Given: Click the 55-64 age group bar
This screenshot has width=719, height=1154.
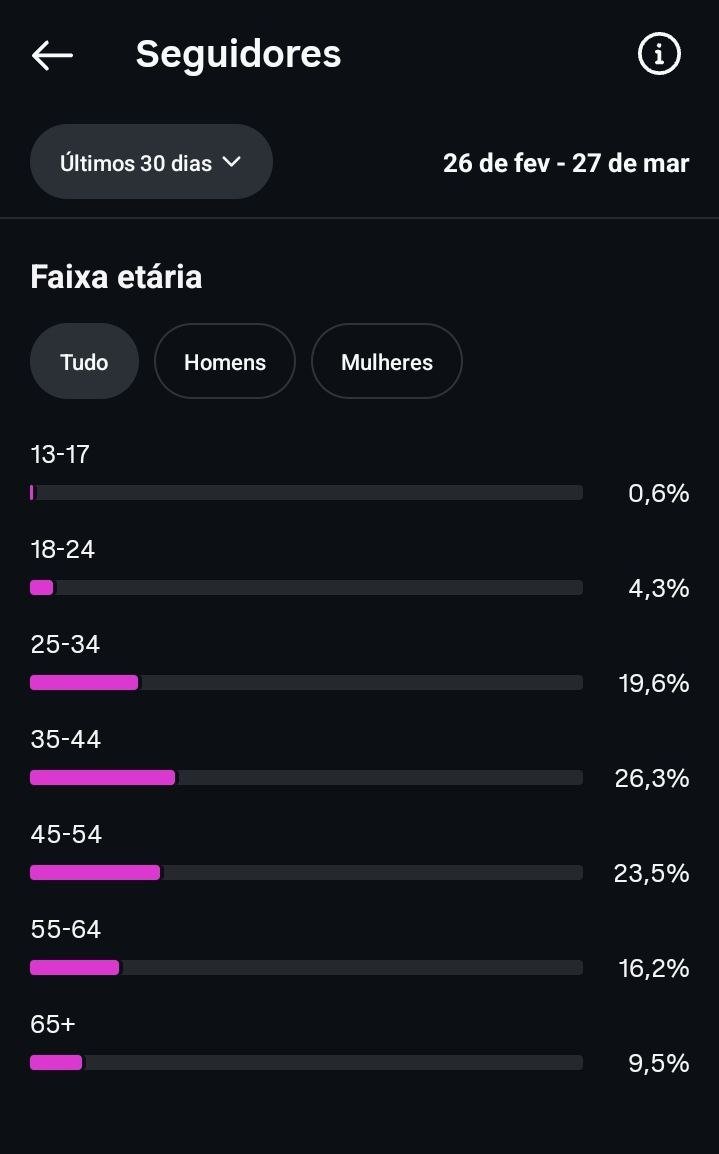Looking at the screenshot, I should pyautogui.click(x=306, y=968).
